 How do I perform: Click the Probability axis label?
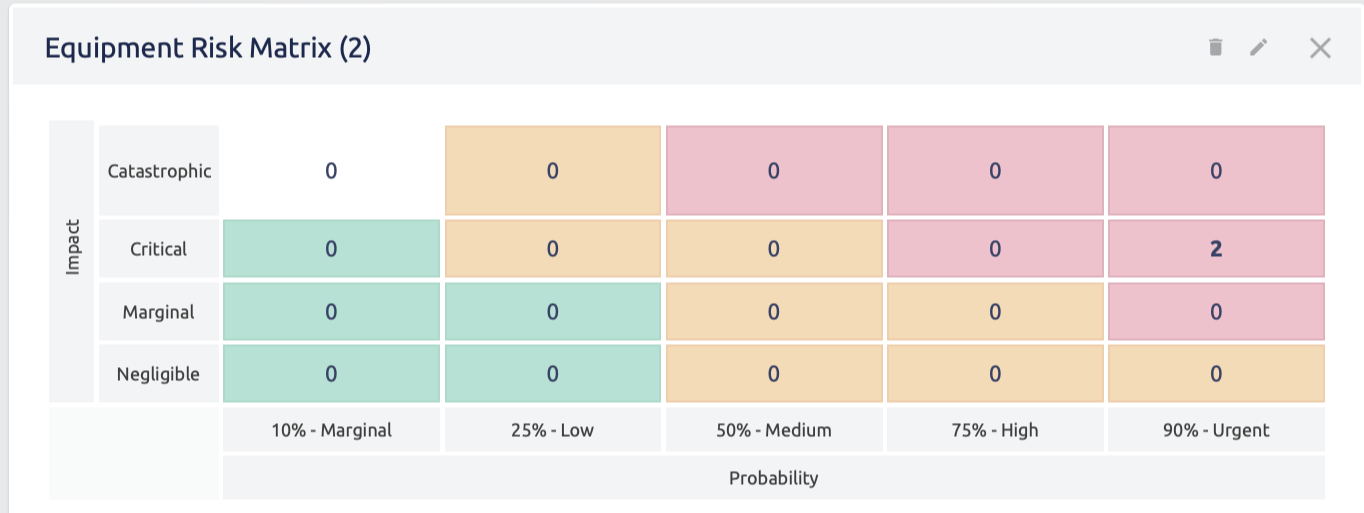773,478
